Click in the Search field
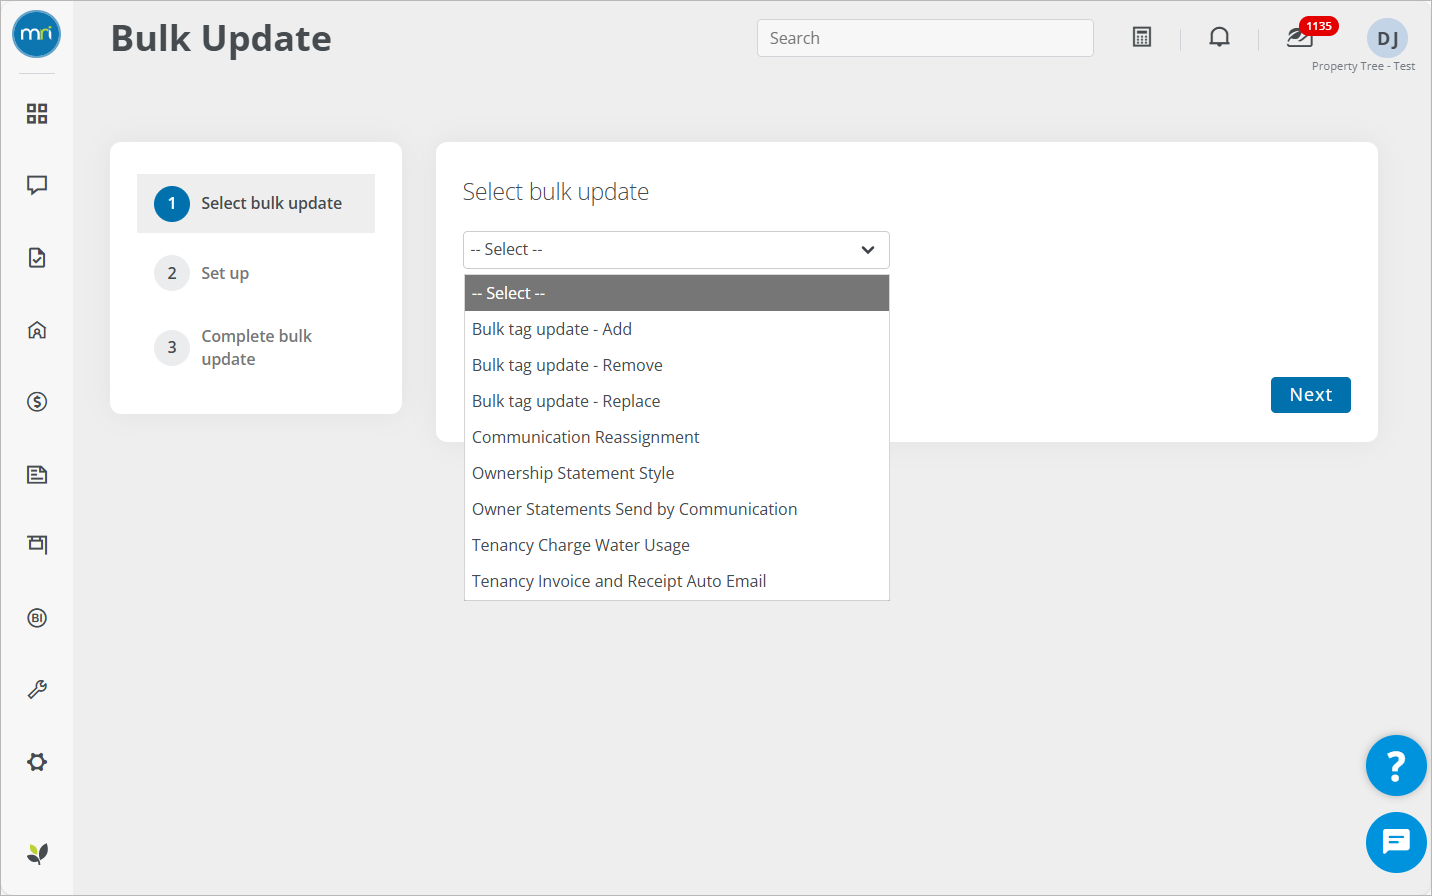Image resolution: width=1432 pixels, height=896 pixels. click(925, 38)
